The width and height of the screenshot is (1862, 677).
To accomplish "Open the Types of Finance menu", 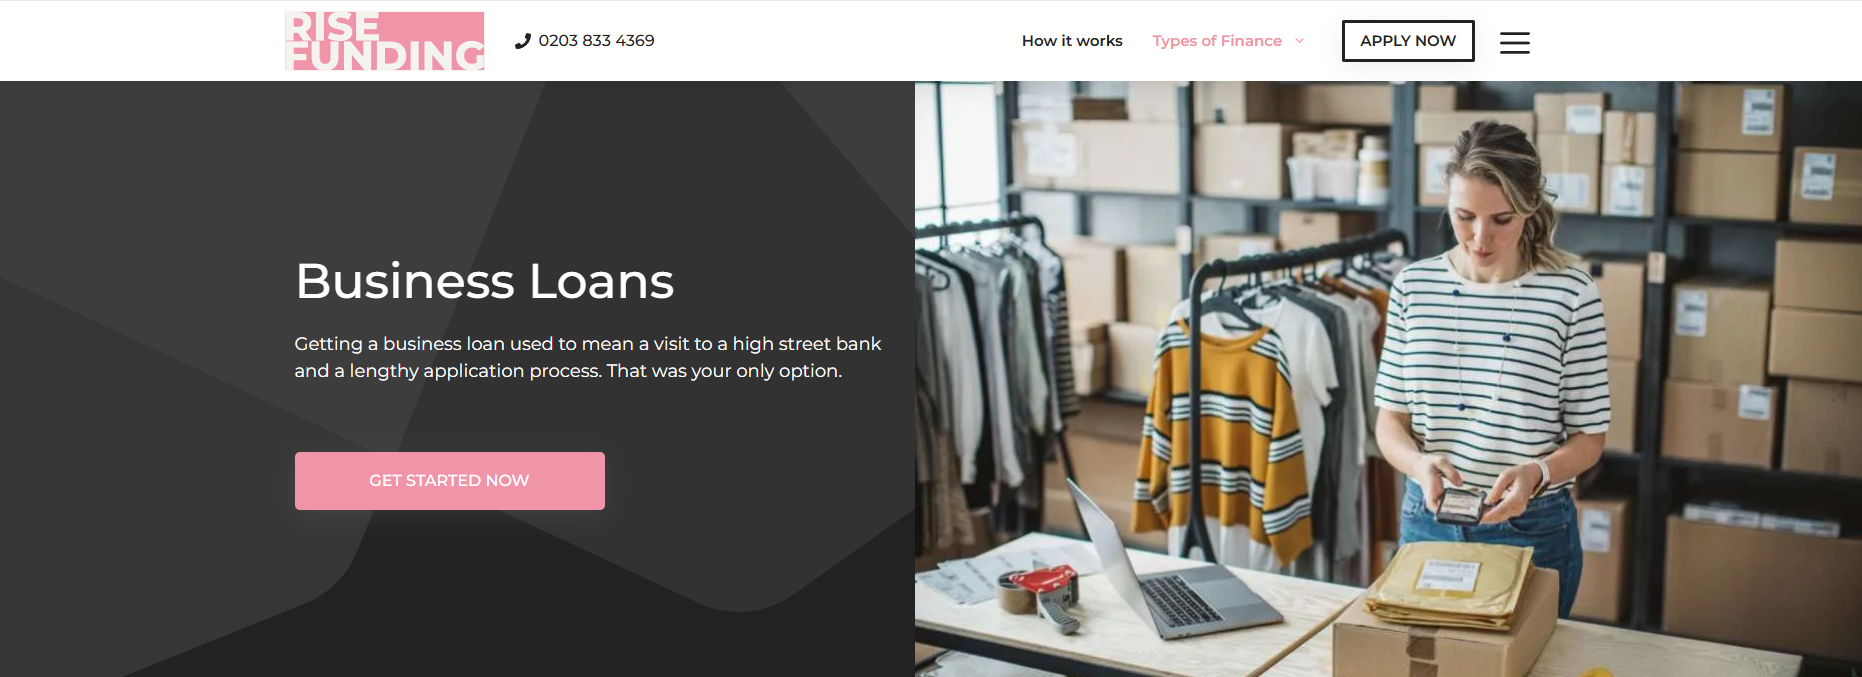I will (1217, 41).
